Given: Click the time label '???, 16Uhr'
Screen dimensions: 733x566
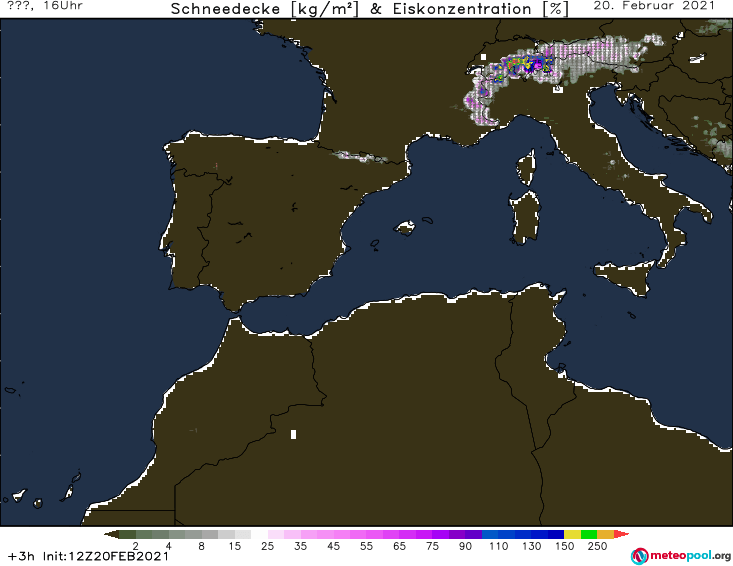Looking at the screenshot, I should click(x=45, y=6).
